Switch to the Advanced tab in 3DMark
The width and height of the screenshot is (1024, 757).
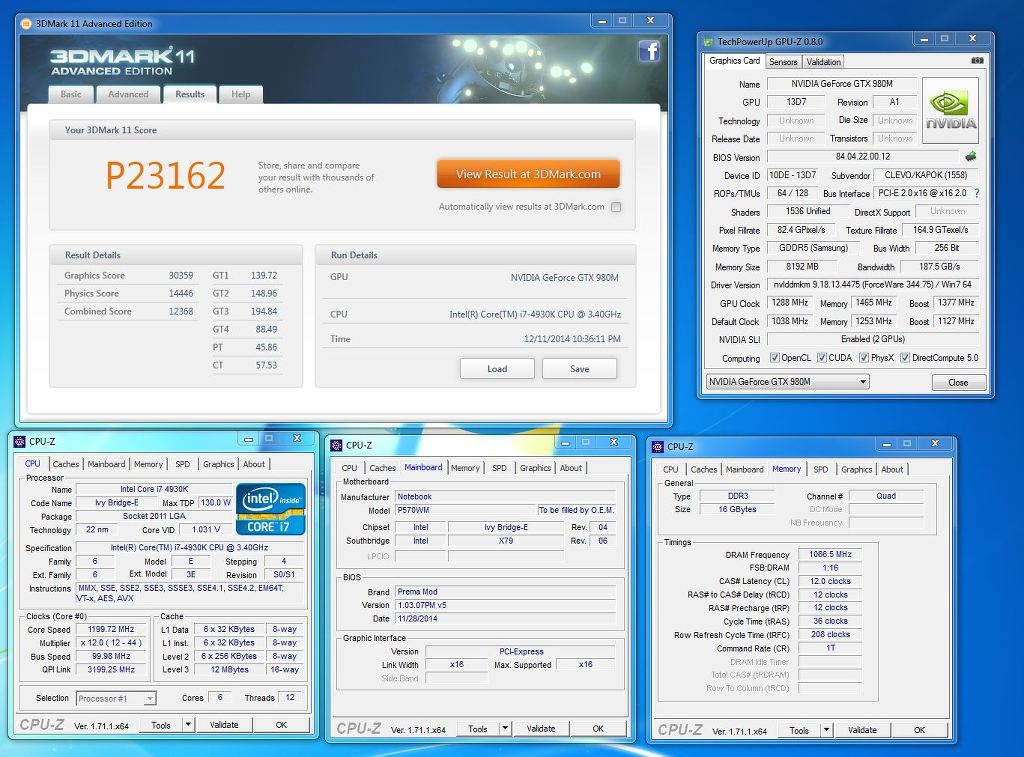pos(128,95)
